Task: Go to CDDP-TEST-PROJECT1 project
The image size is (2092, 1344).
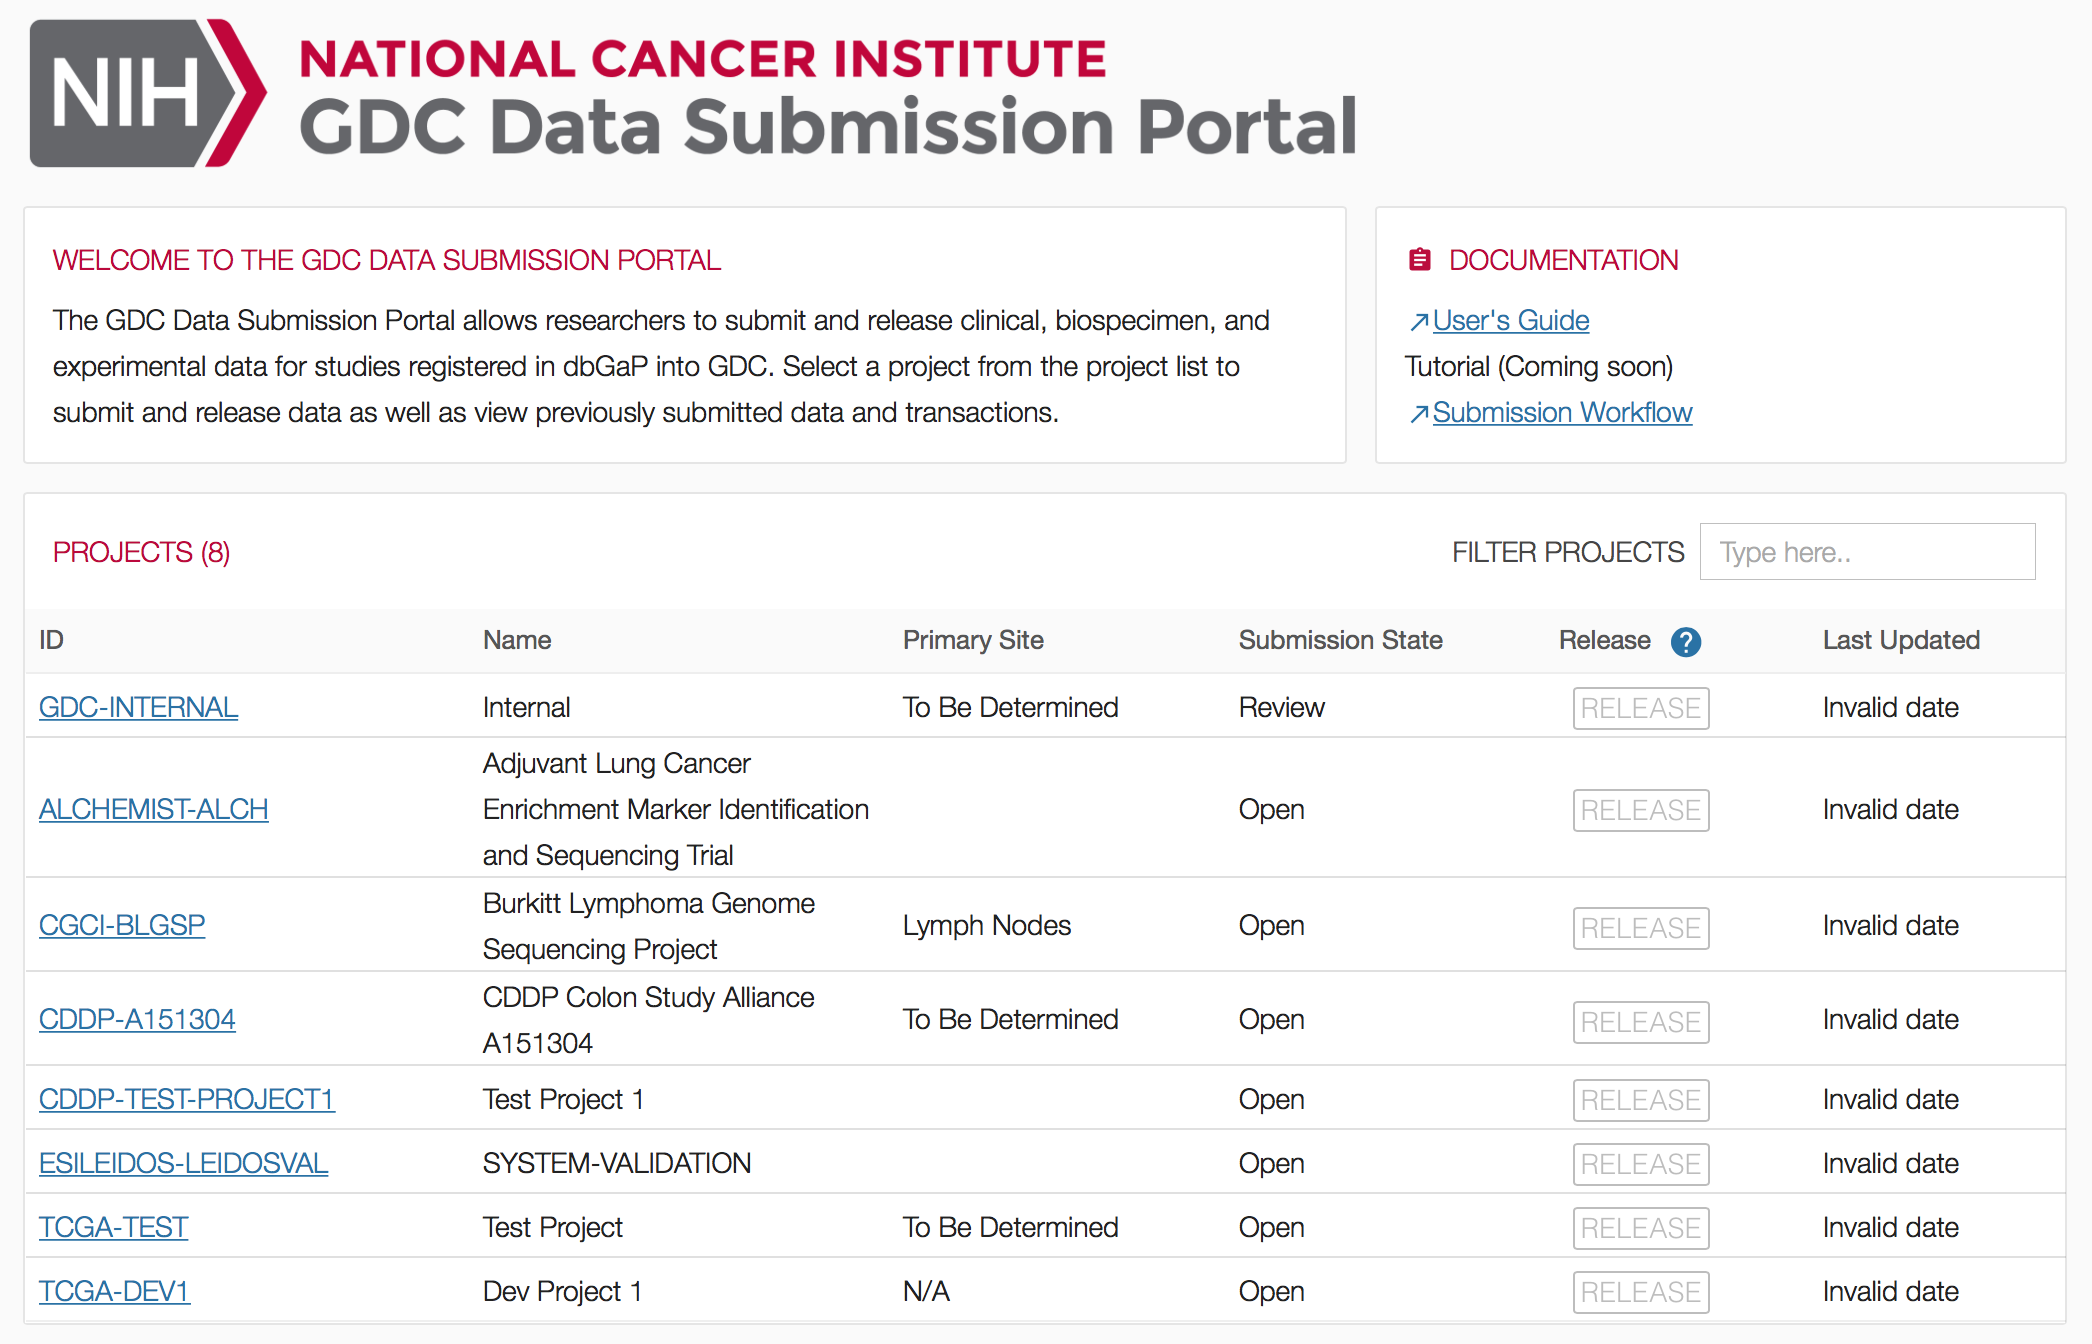Action: 186,1099
